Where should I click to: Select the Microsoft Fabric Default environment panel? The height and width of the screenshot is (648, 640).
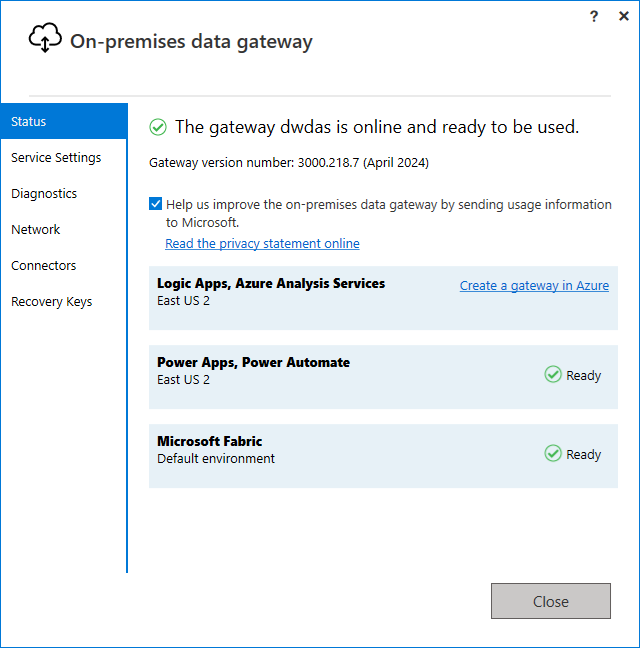tap(383, 456)
